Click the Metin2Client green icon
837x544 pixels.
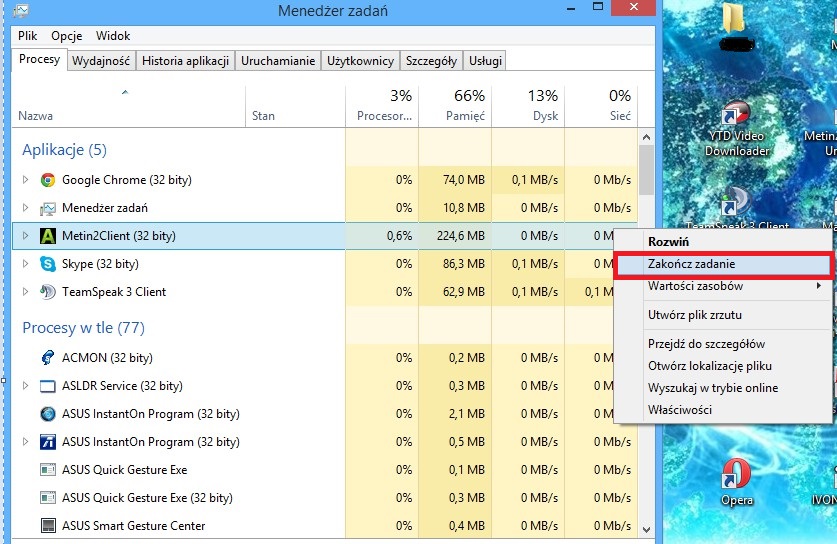pos(48,236)
